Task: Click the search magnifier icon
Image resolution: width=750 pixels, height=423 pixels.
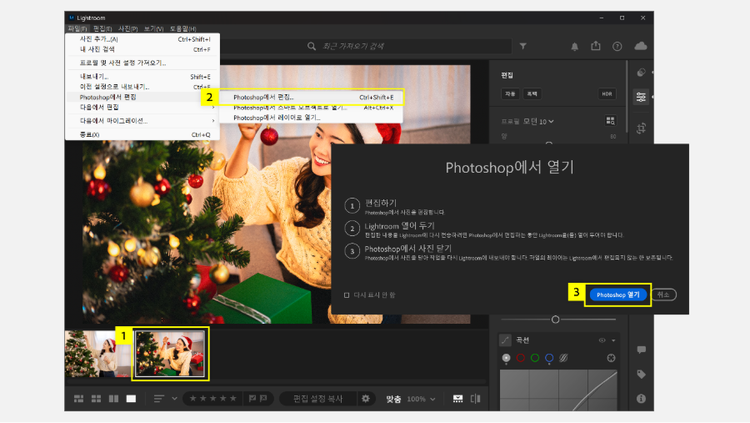Action: (311, 46)
